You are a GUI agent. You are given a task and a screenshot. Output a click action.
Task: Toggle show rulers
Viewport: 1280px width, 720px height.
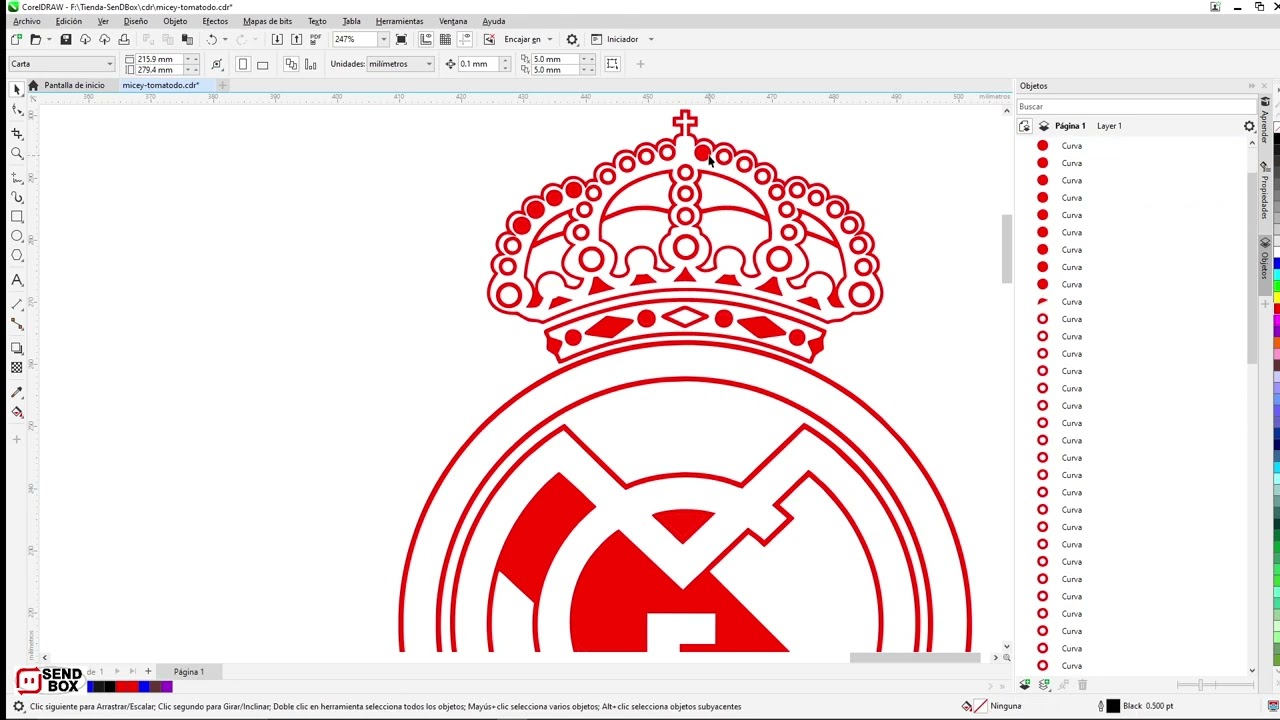point(426,39)
